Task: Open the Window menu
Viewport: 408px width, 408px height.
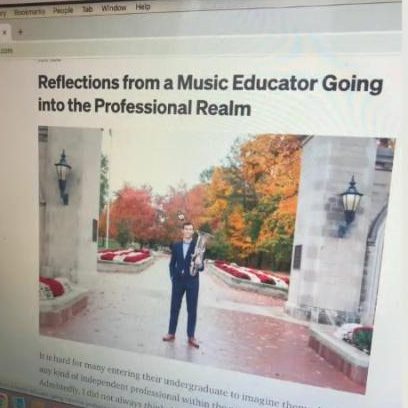Action: pos(114,8)
